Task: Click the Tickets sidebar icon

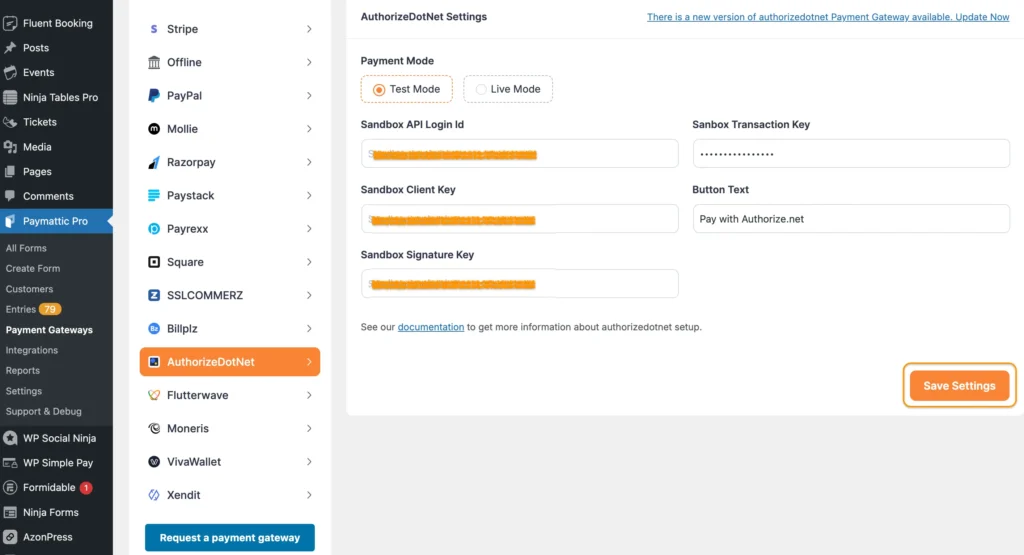Action: pyautogui.click(x=10, y=122)
